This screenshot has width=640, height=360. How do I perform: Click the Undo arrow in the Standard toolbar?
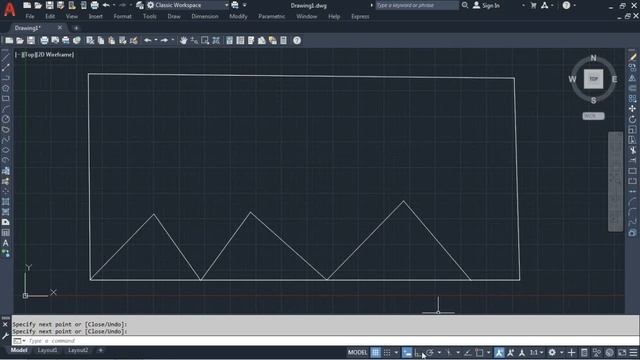pos(148,40)
